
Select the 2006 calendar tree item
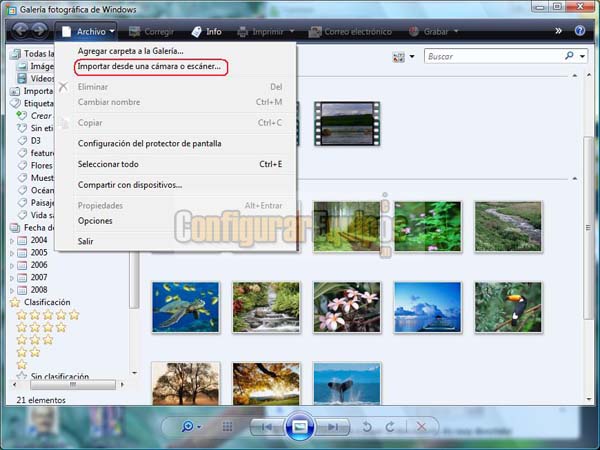point(33,265)
